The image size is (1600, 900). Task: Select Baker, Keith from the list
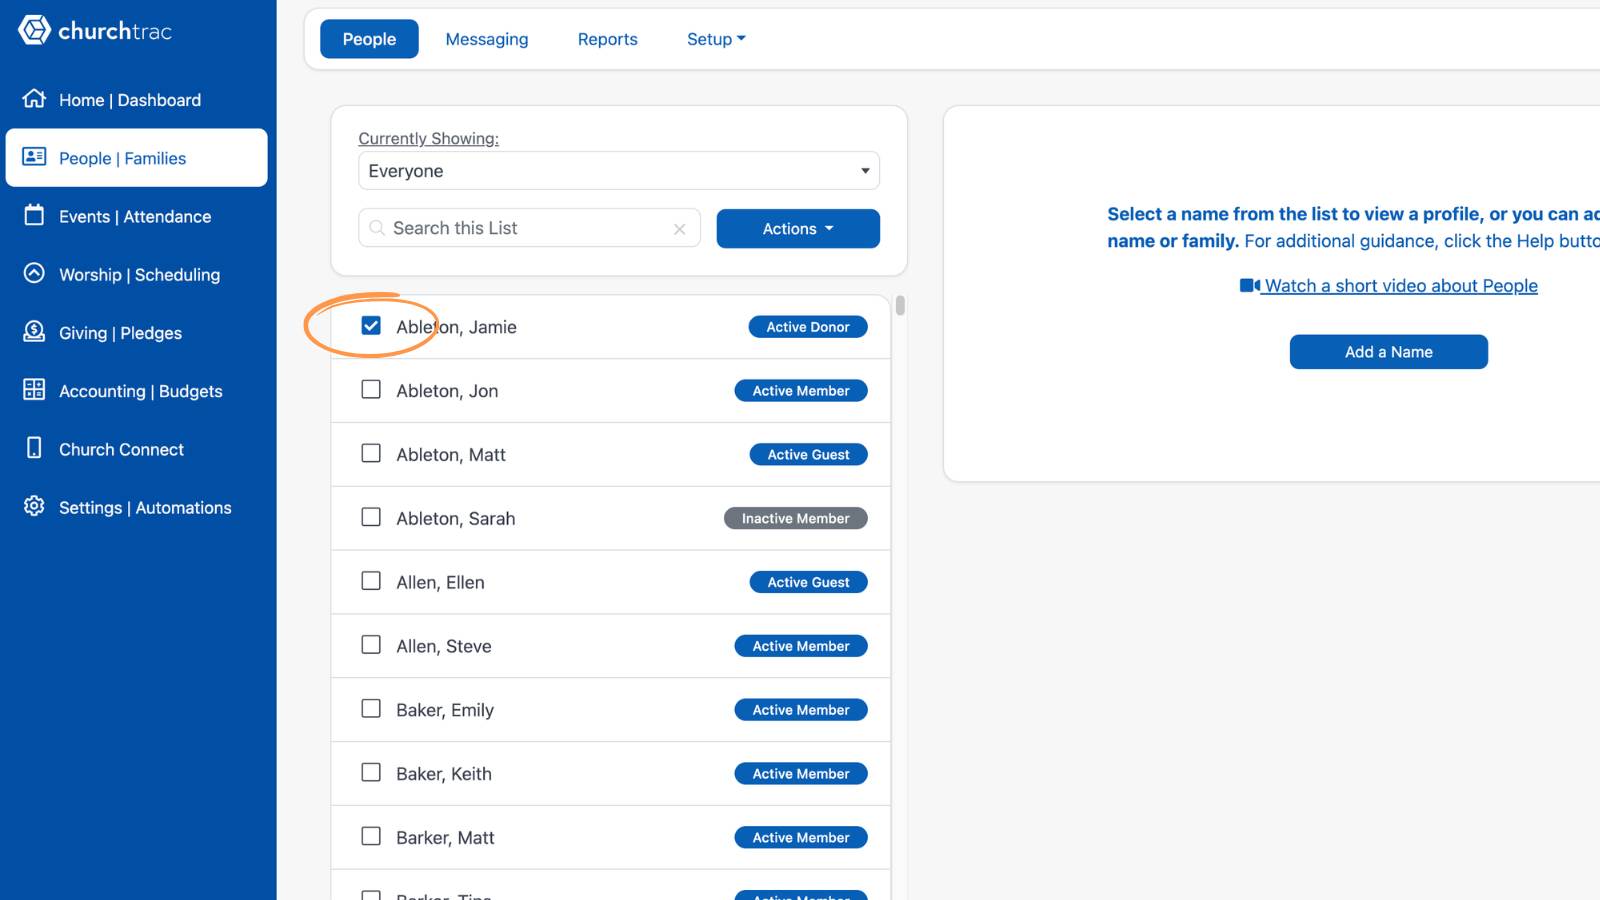tap(444, 774)
